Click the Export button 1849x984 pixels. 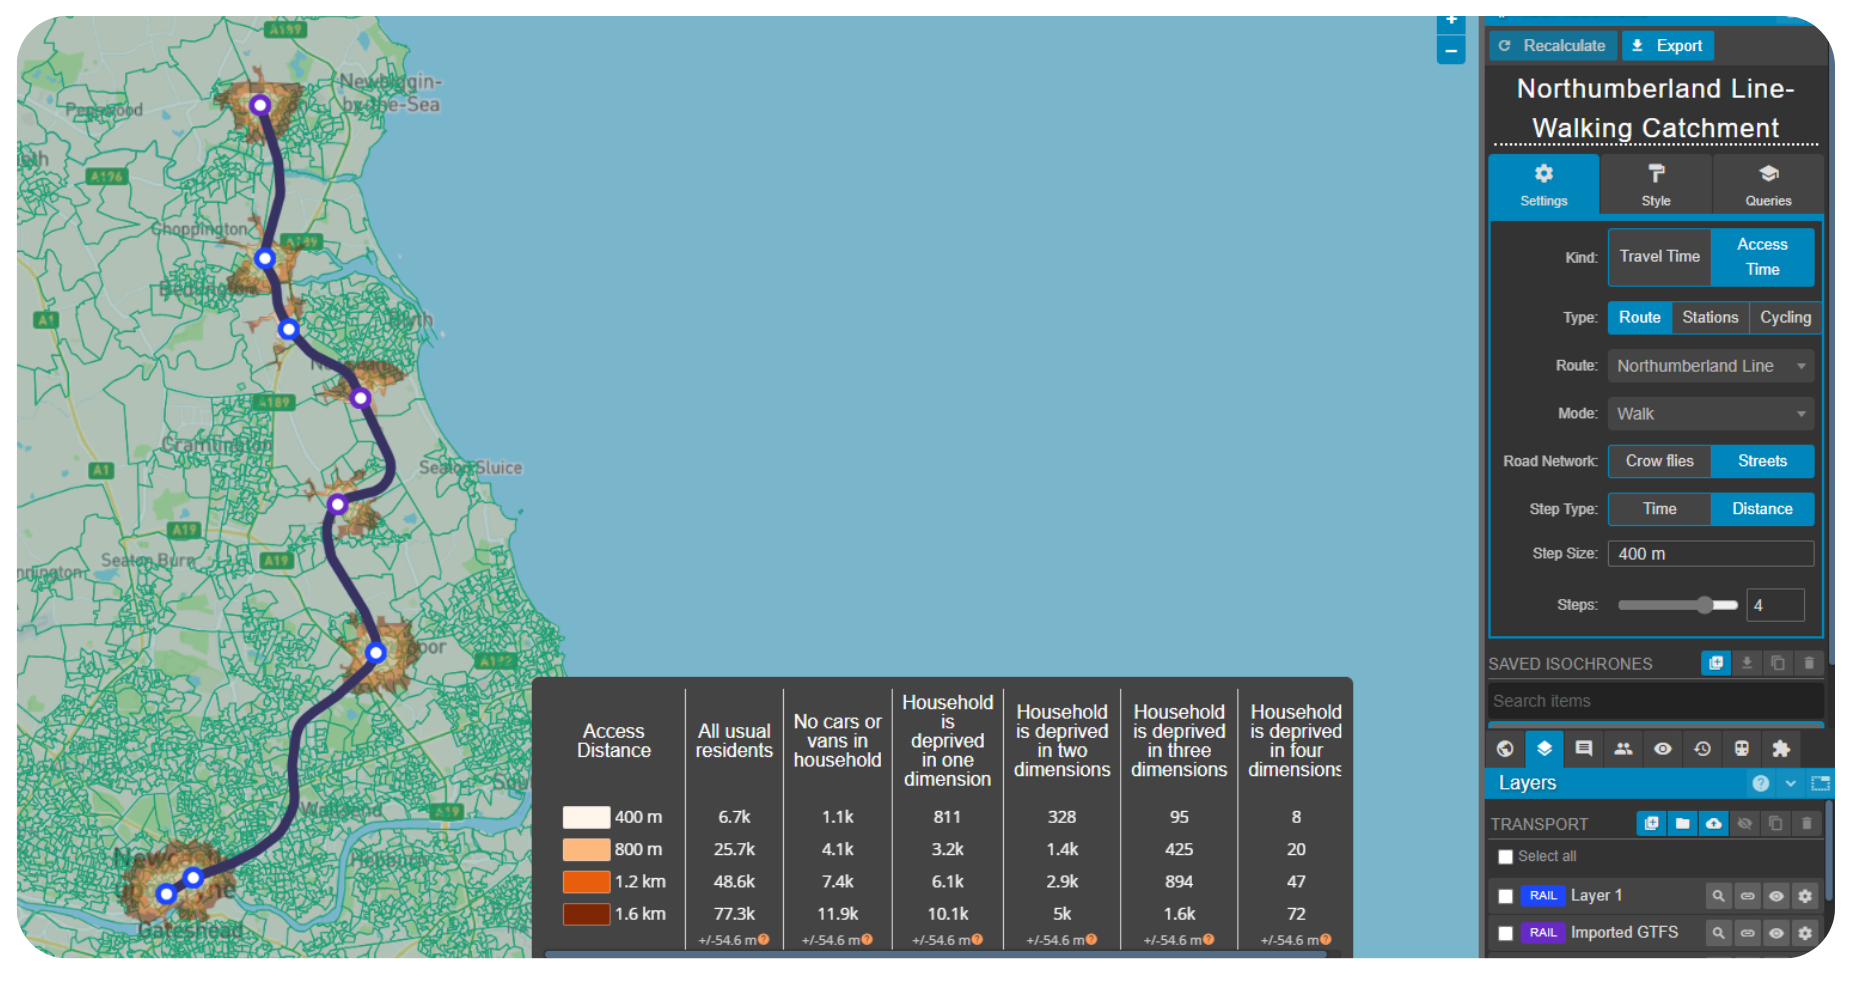[x=1667, y=46]
